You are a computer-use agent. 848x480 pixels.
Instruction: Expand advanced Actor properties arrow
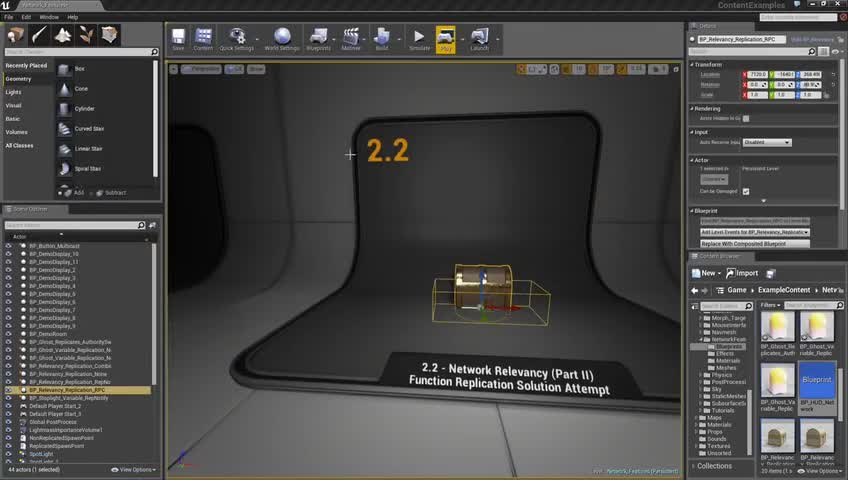[764, 201]
